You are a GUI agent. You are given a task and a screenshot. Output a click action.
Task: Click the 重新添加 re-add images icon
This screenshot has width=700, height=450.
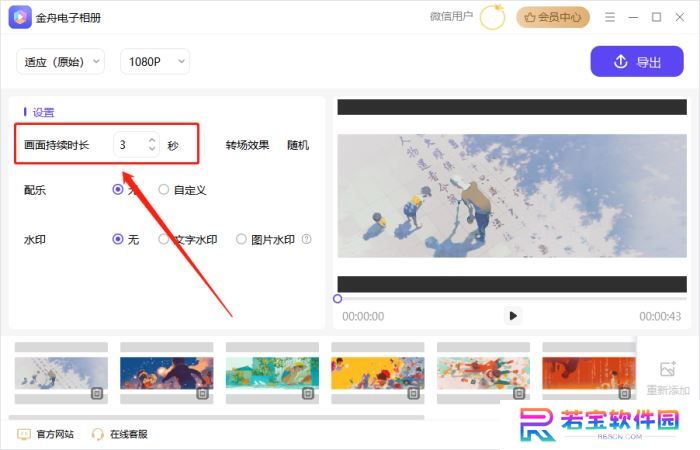tap(668, 370)
